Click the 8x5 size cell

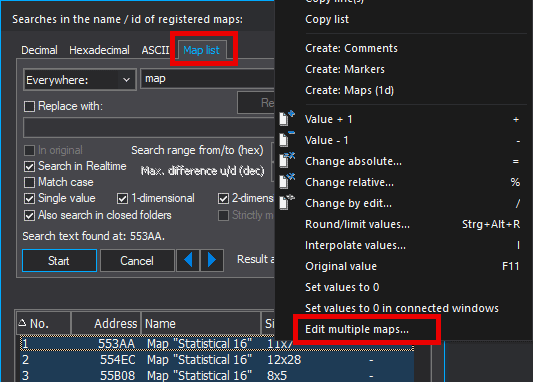pyautogui.click(x=277, y=376)
